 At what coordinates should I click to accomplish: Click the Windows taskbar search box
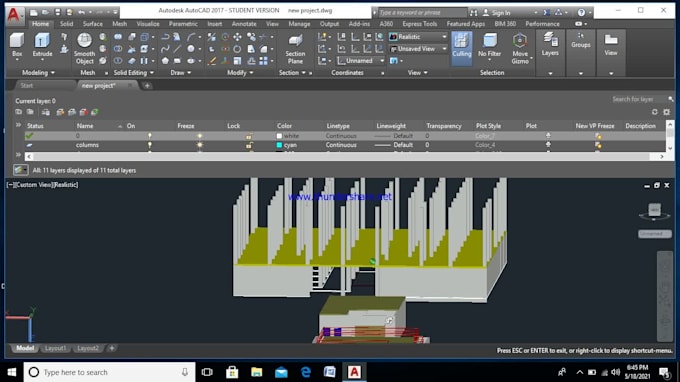pyautogui.click(x=109, y=372)
